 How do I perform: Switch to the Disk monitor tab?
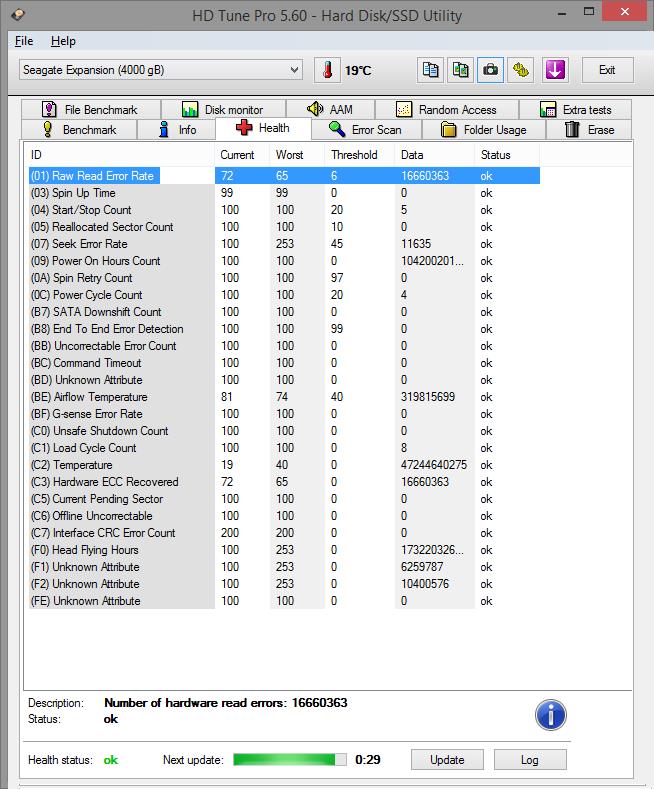click(x=223, y=109)
